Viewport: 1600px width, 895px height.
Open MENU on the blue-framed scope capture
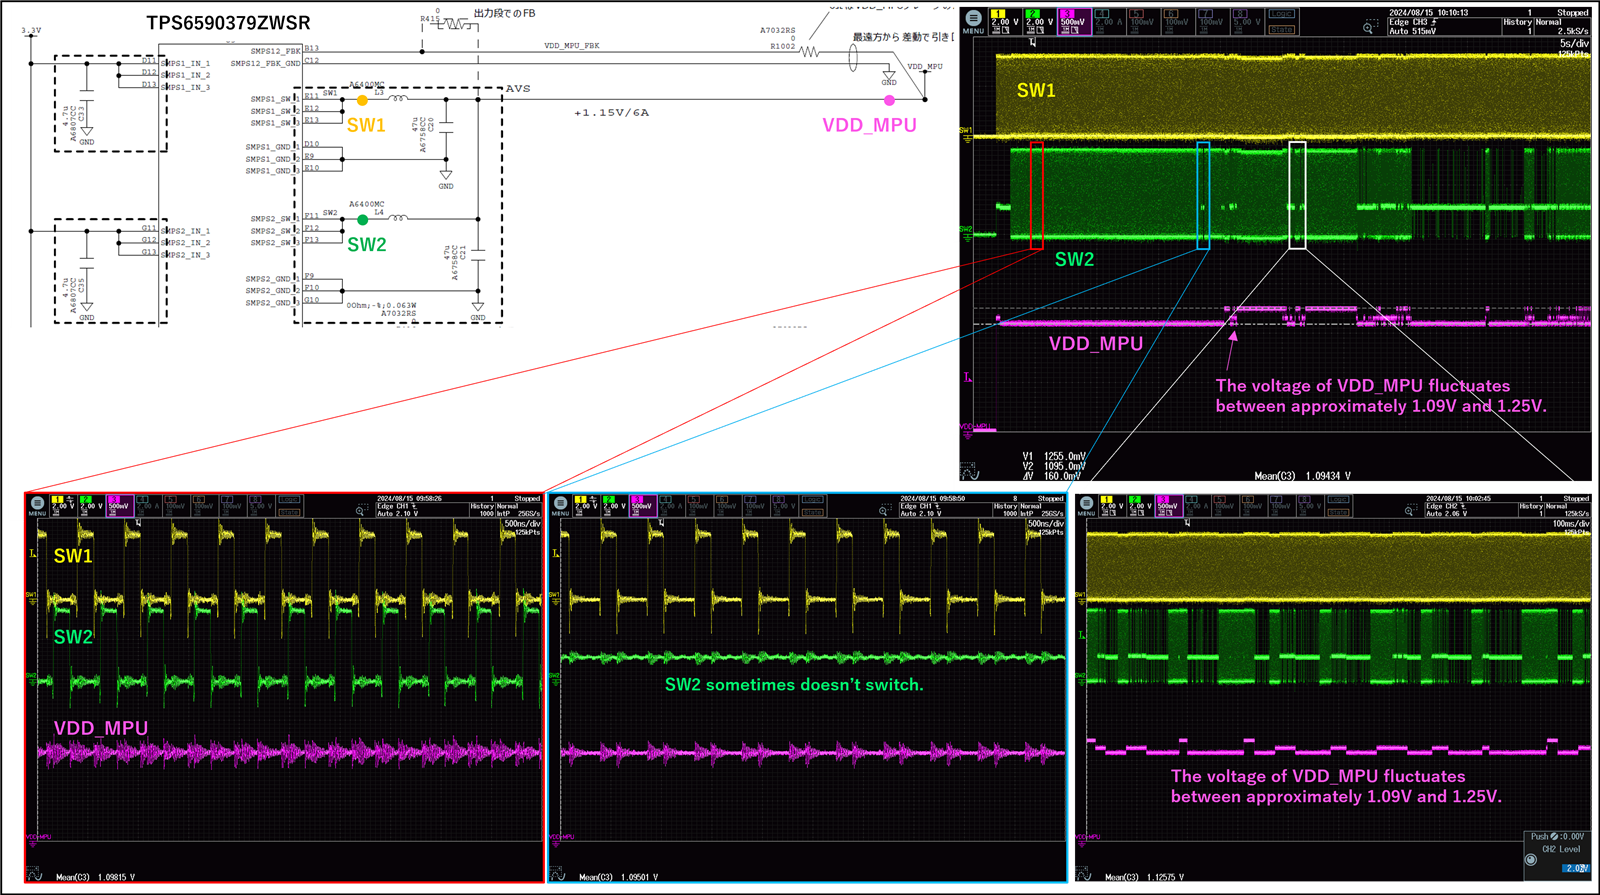coord(560,505)
